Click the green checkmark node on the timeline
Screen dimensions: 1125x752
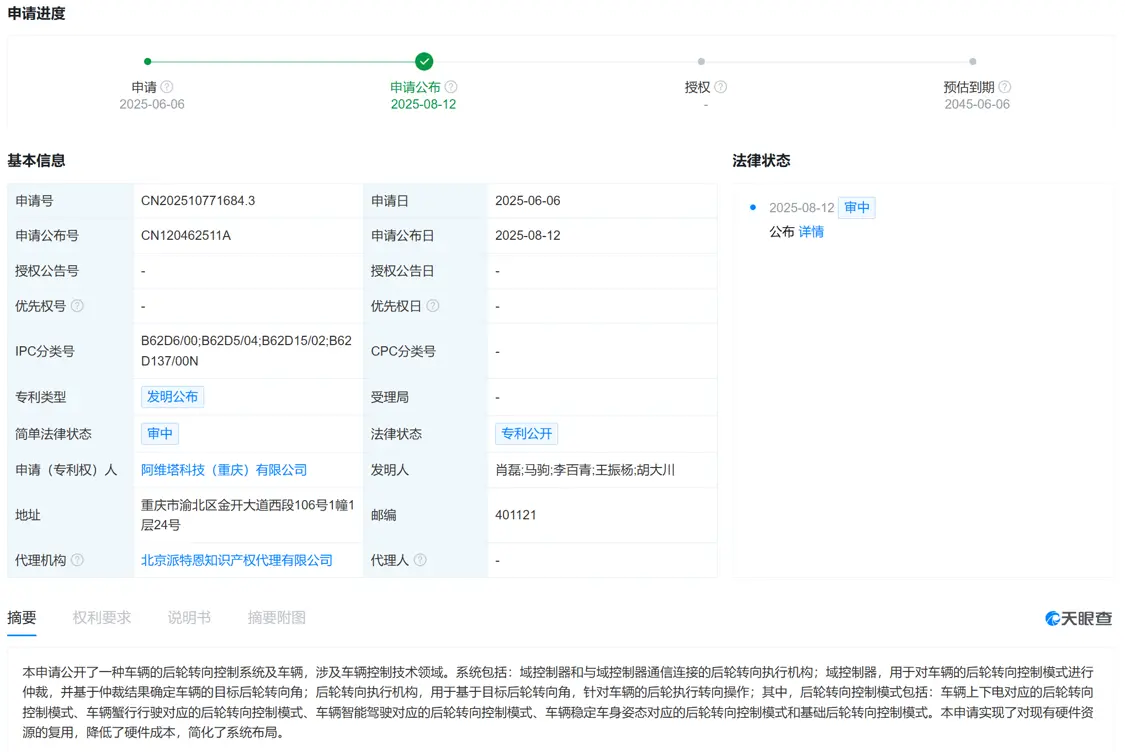coord(423,60)
